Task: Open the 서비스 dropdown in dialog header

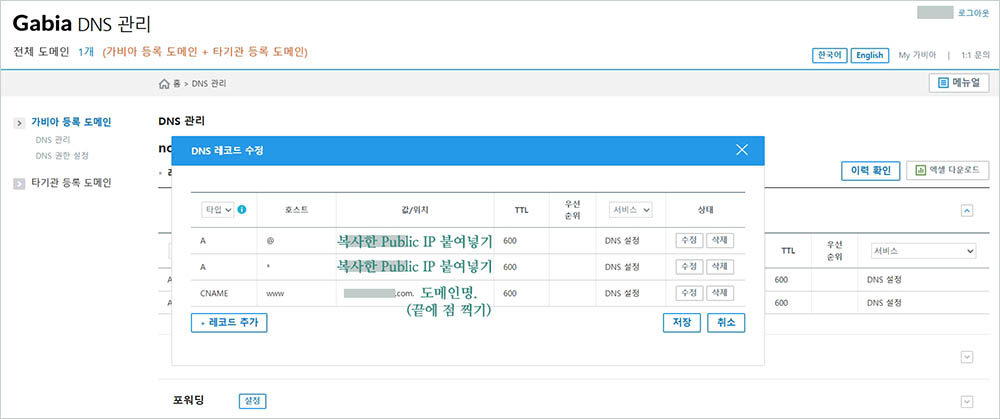Action: point(630,210)
